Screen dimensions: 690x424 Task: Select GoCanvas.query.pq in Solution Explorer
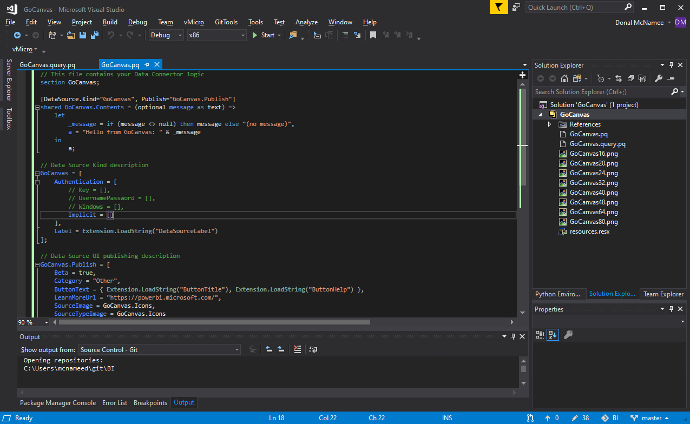(x=597, y=144)
